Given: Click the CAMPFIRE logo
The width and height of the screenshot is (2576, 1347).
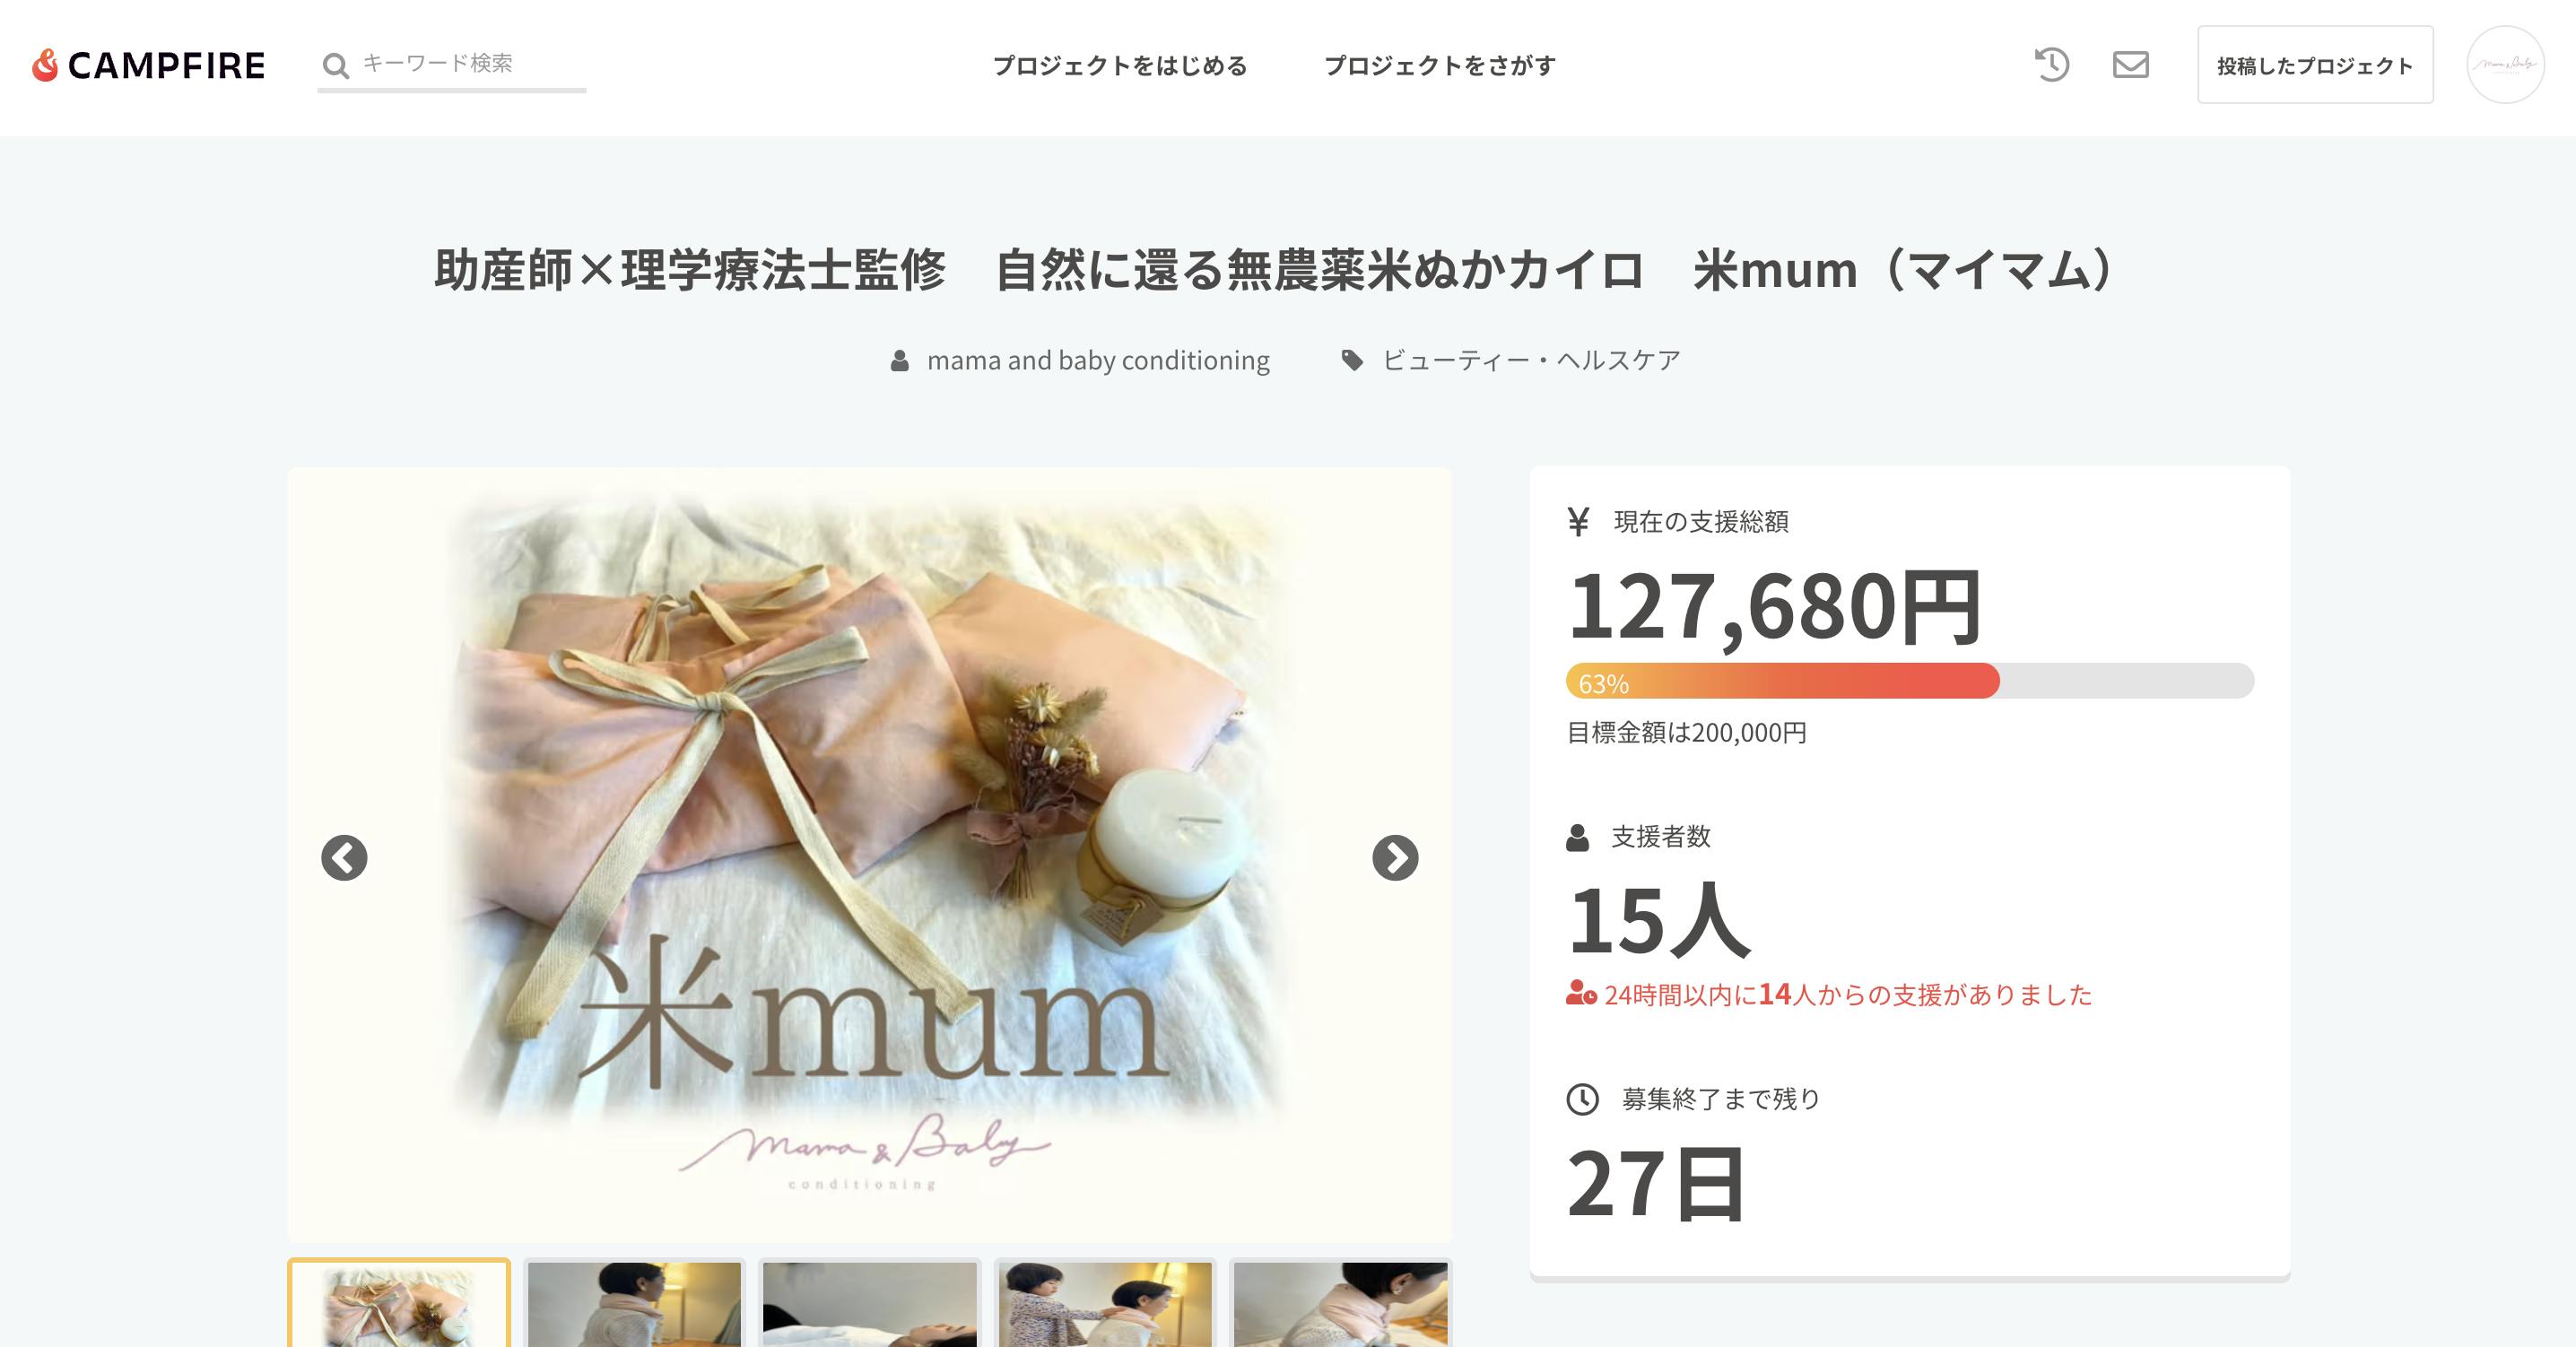Looking at the screenshot, I should click(x=148, y=65).
